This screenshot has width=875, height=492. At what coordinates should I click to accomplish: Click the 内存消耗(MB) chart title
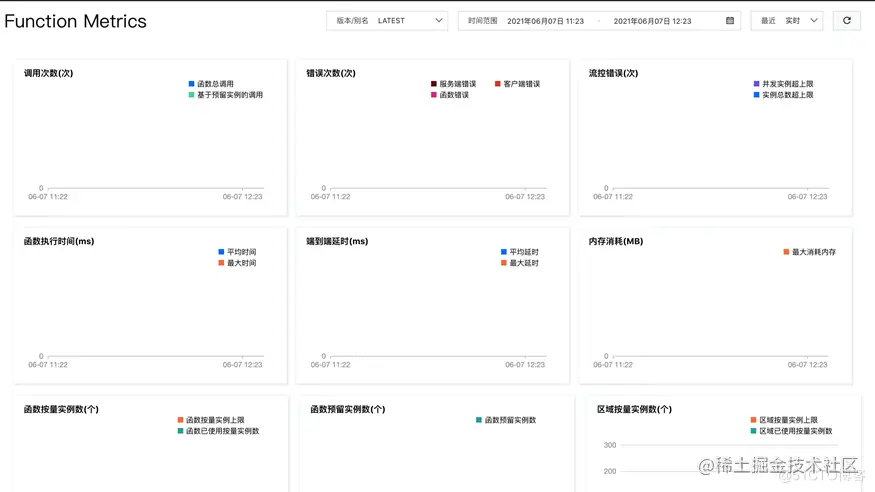[x=616, y=241]
